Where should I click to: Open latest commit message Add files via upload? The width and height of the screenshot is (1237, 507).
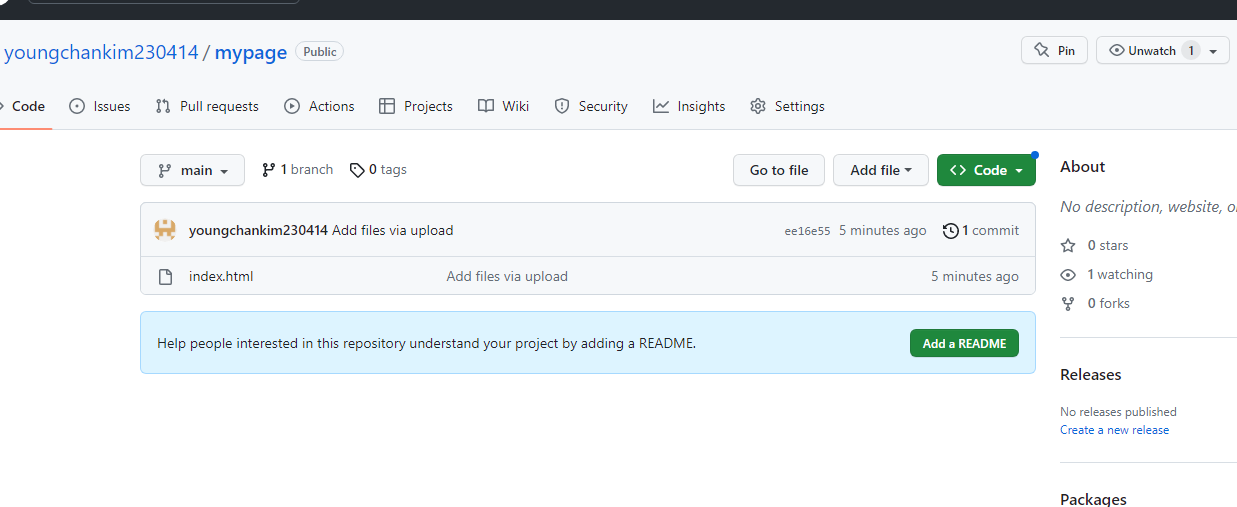coord(393,230)
